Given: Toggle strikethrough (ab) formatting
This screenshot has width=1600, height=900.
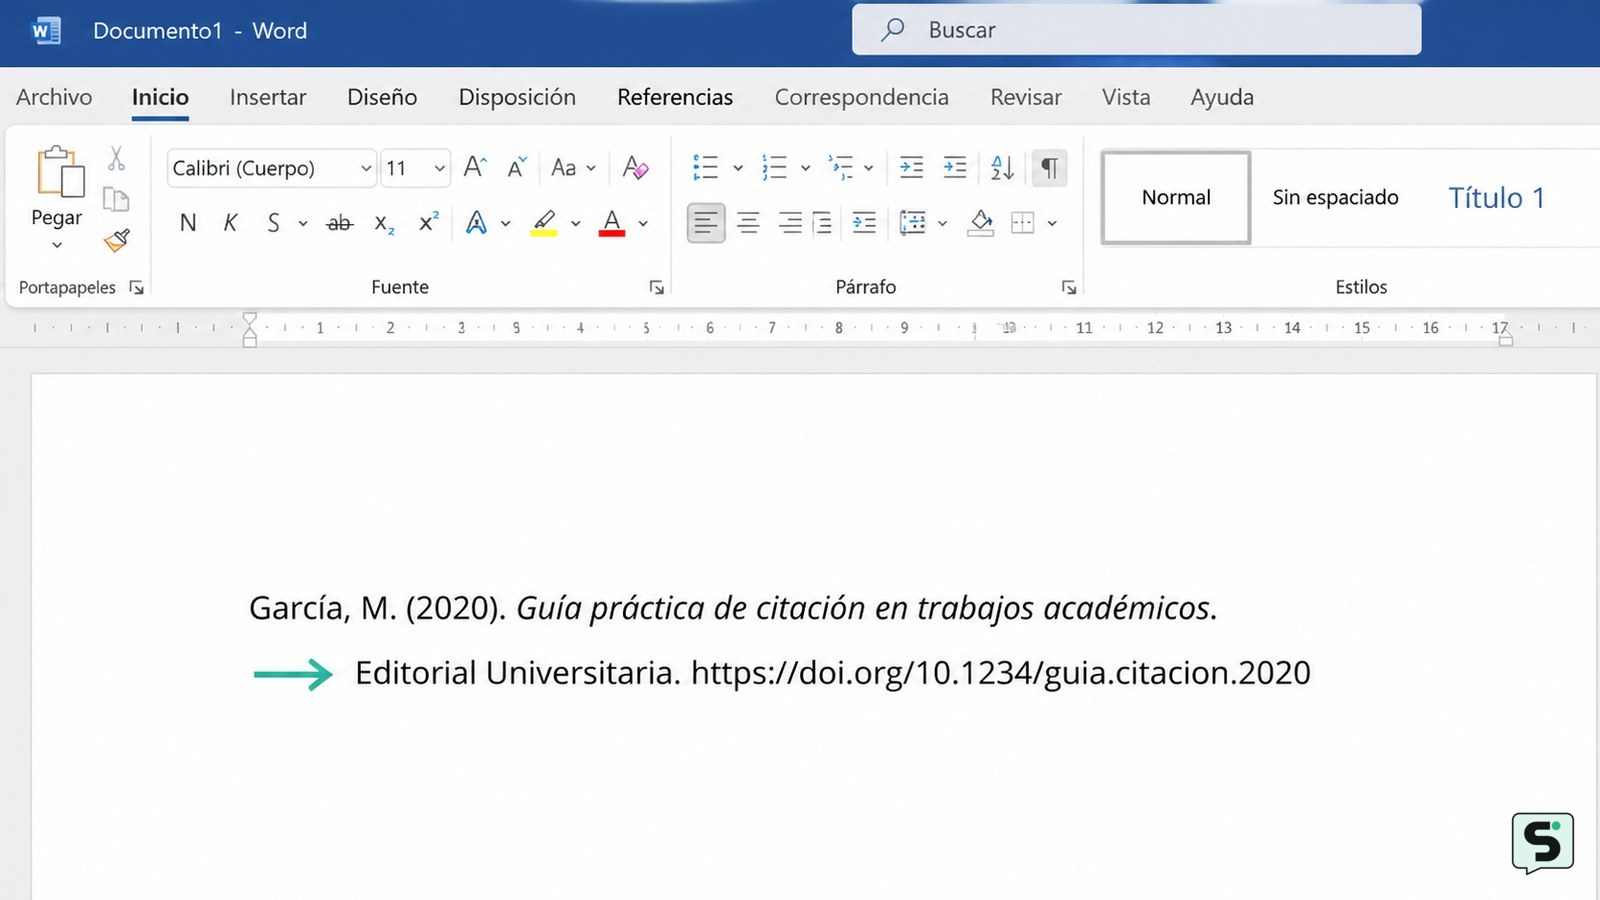Looking at the screenshot, I should 340,223.
